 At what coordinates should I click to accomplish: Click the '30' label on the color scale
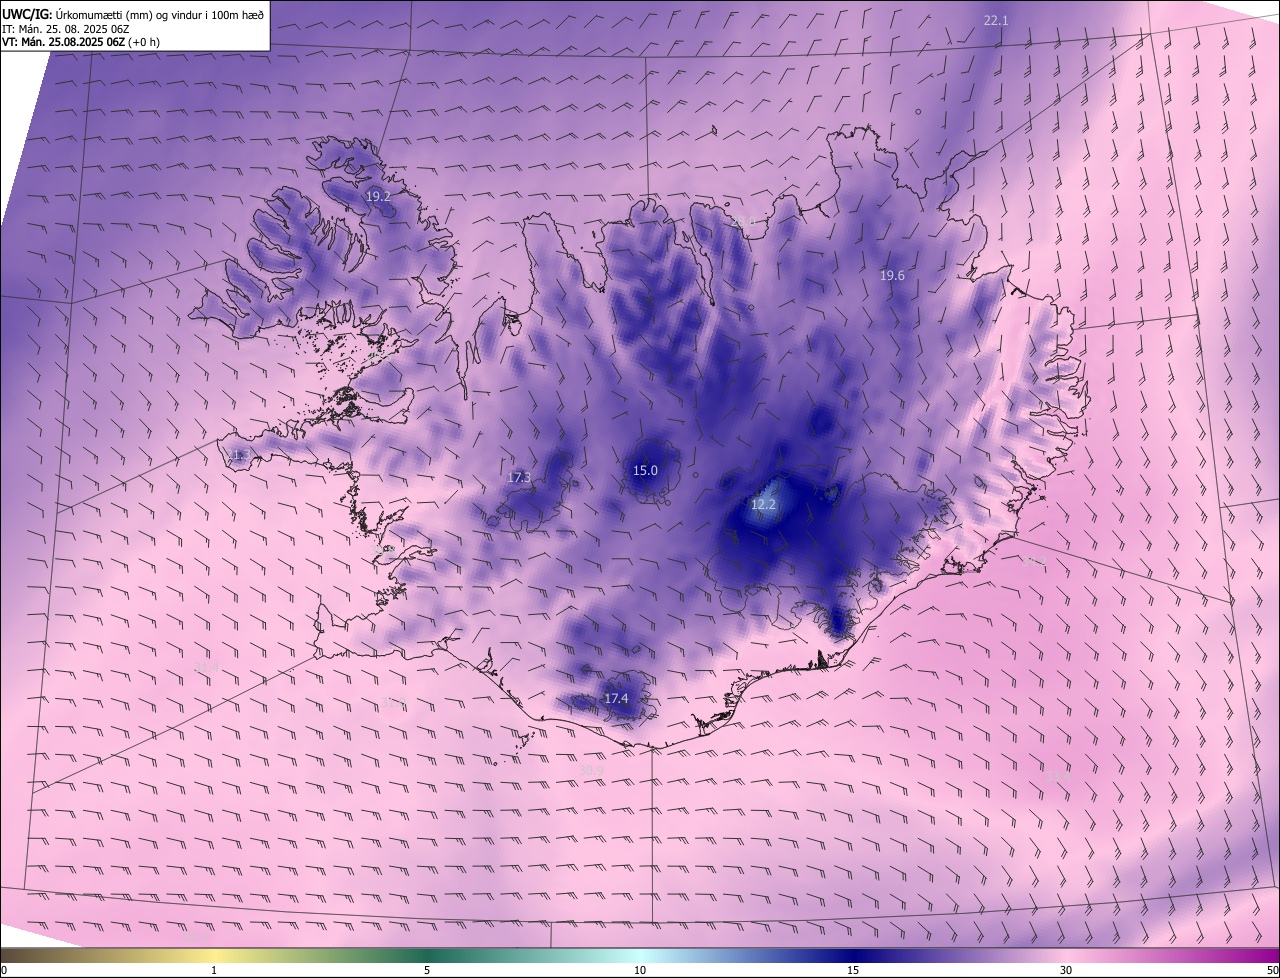pyautogui.click(x=1066, y=970)
